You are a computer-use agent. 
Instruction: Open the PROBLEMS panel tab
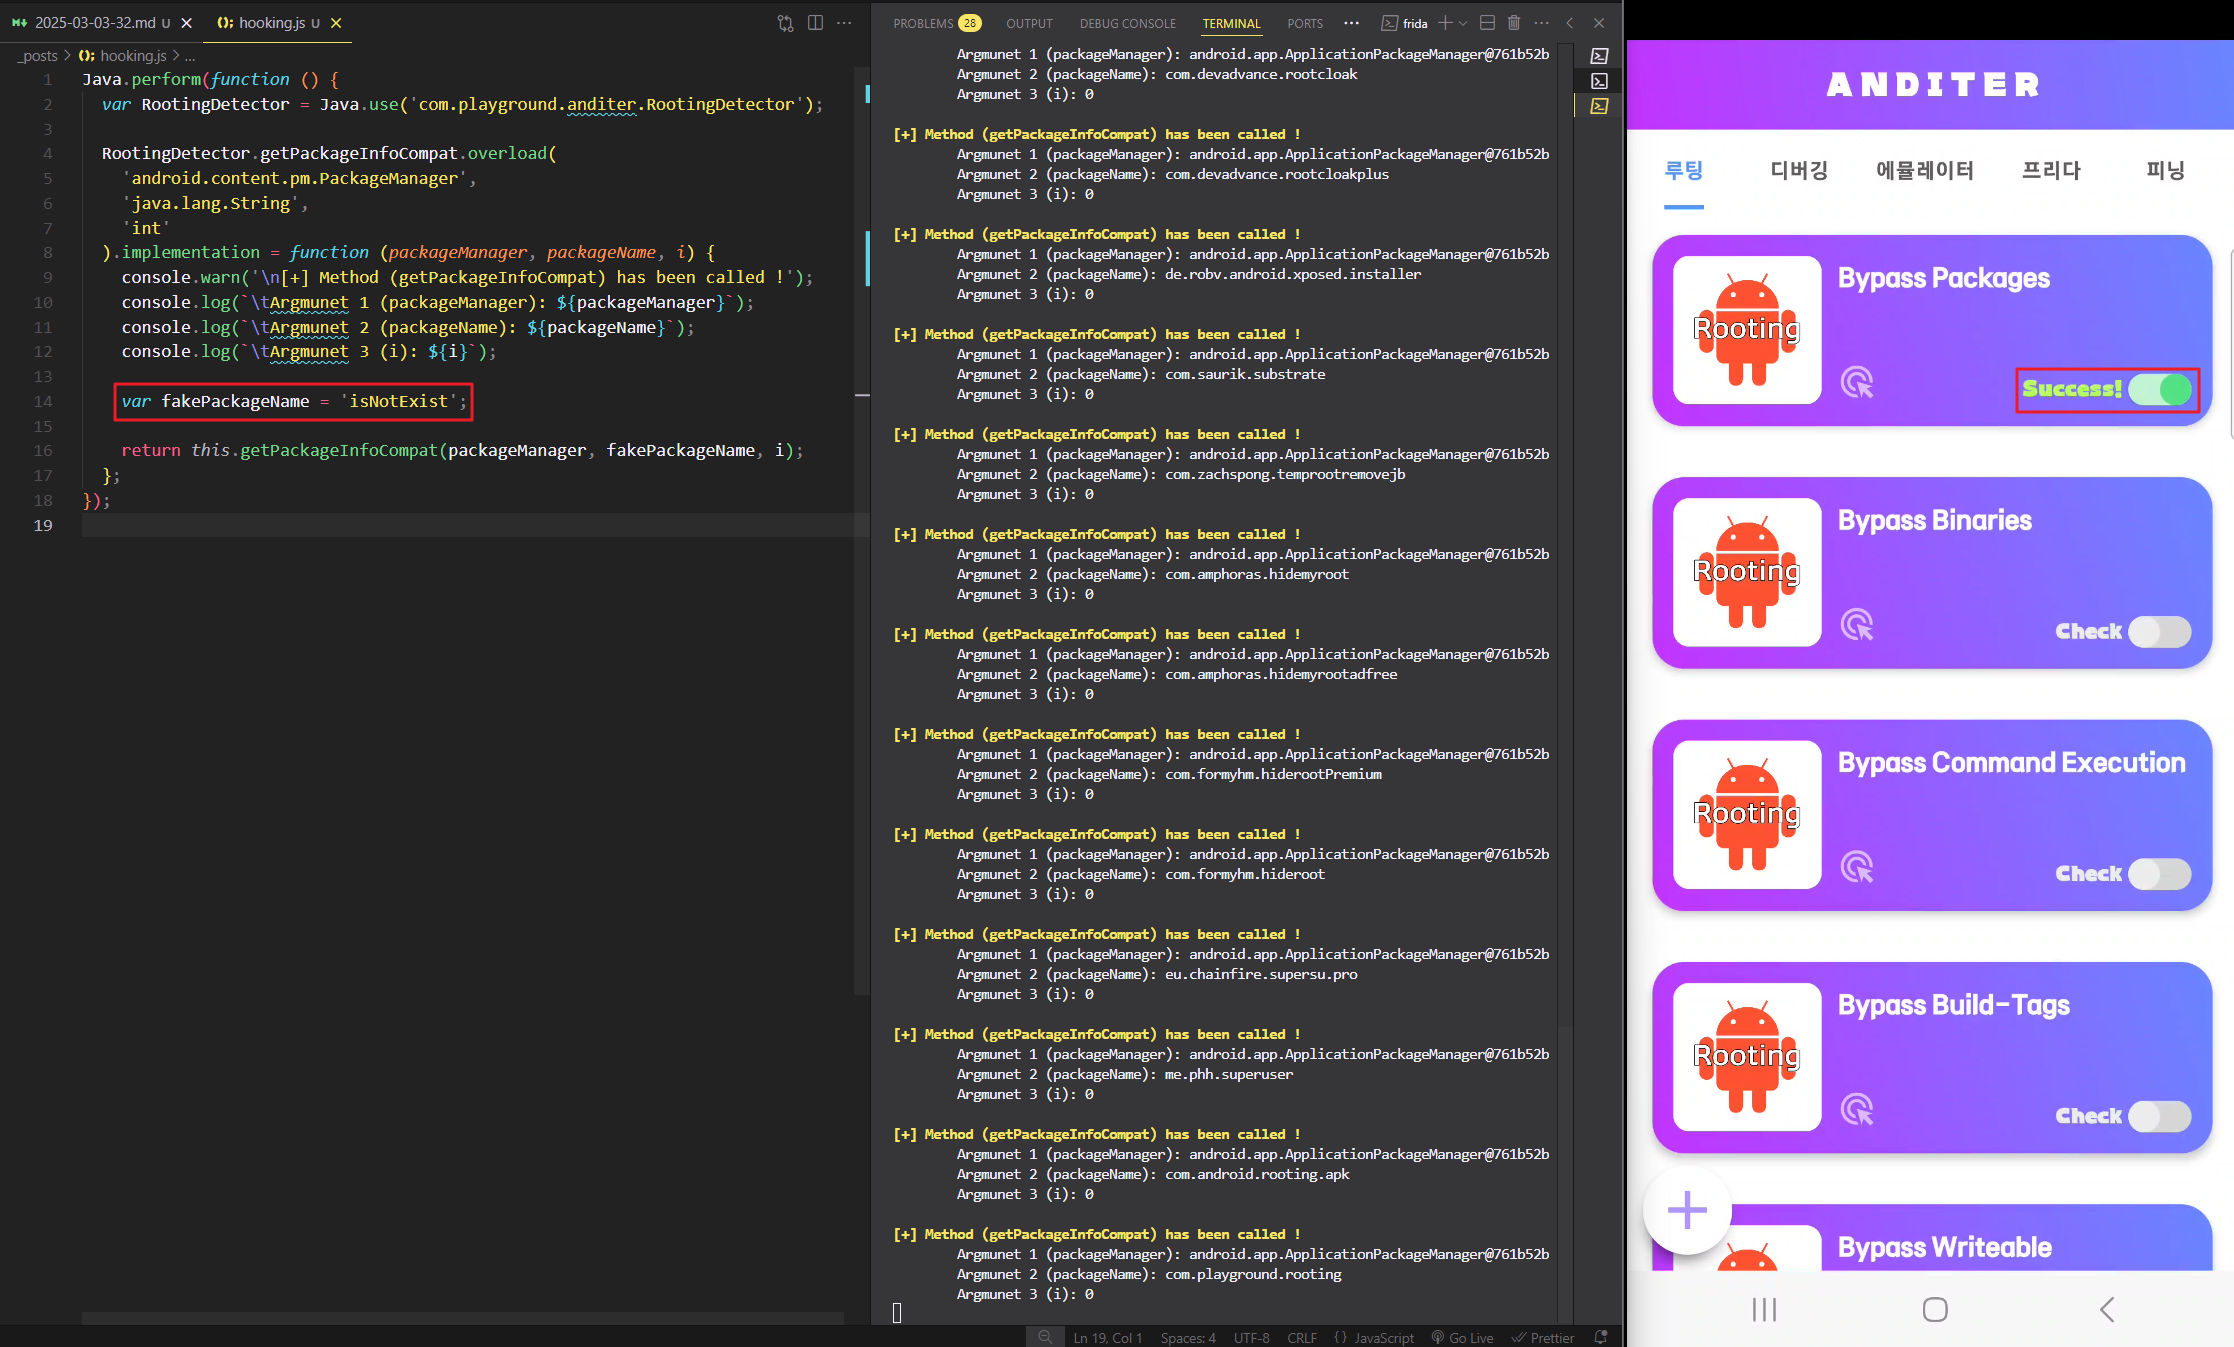[x=937, y=23]
